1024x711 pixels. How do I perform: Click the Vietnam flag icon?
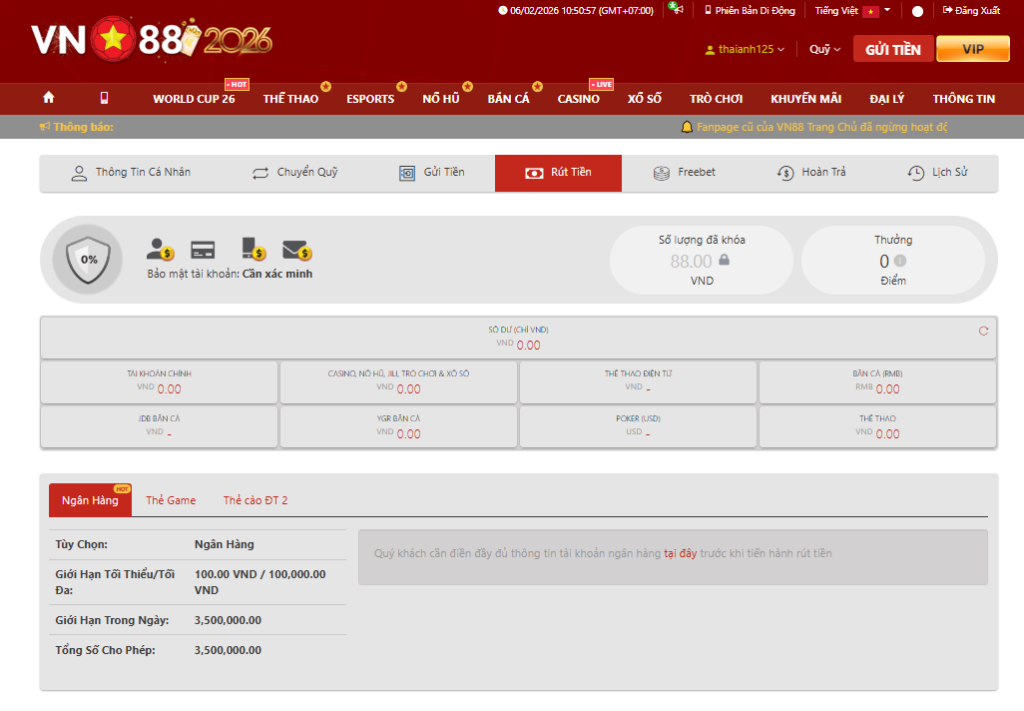pyautogui.click(x=871, y=11)
